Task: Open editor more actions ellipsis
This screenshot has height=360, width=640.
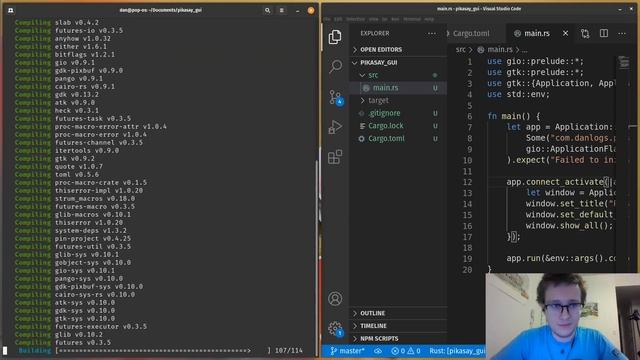Action: click(x=622, y=33)
